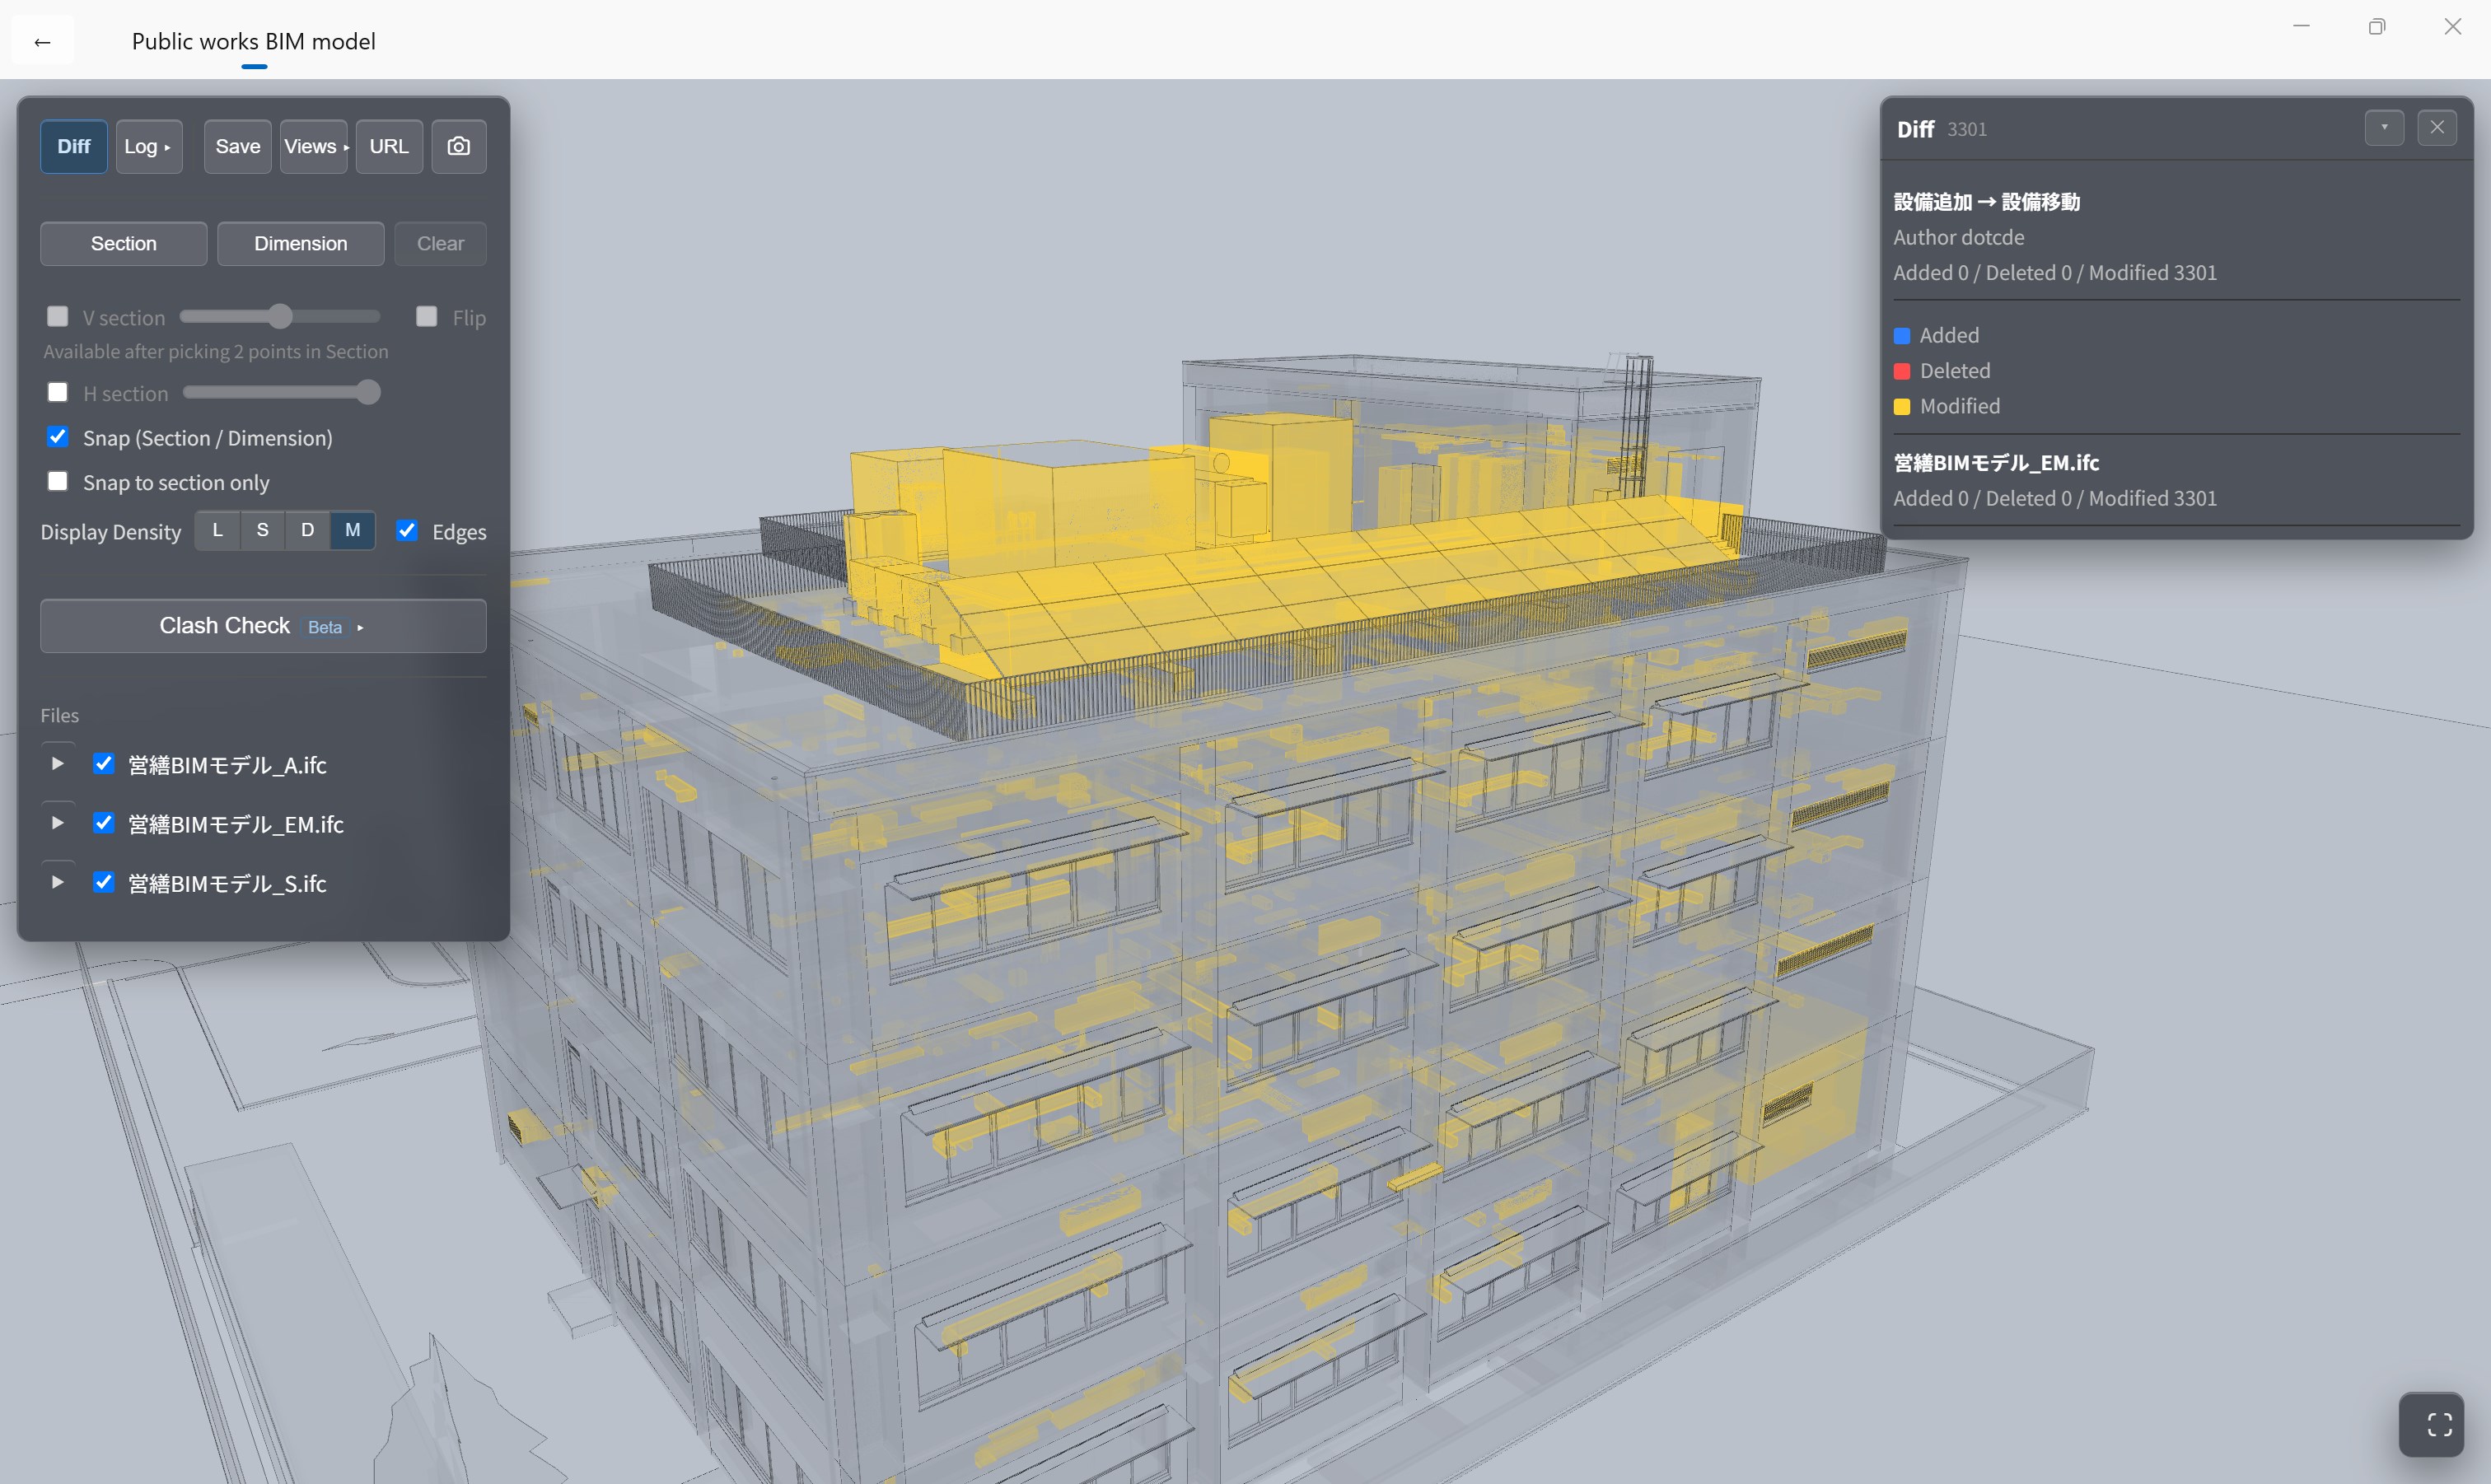Activate the Dimension tool
Screen dimensions: 2491x1484
tap(301, 243)
